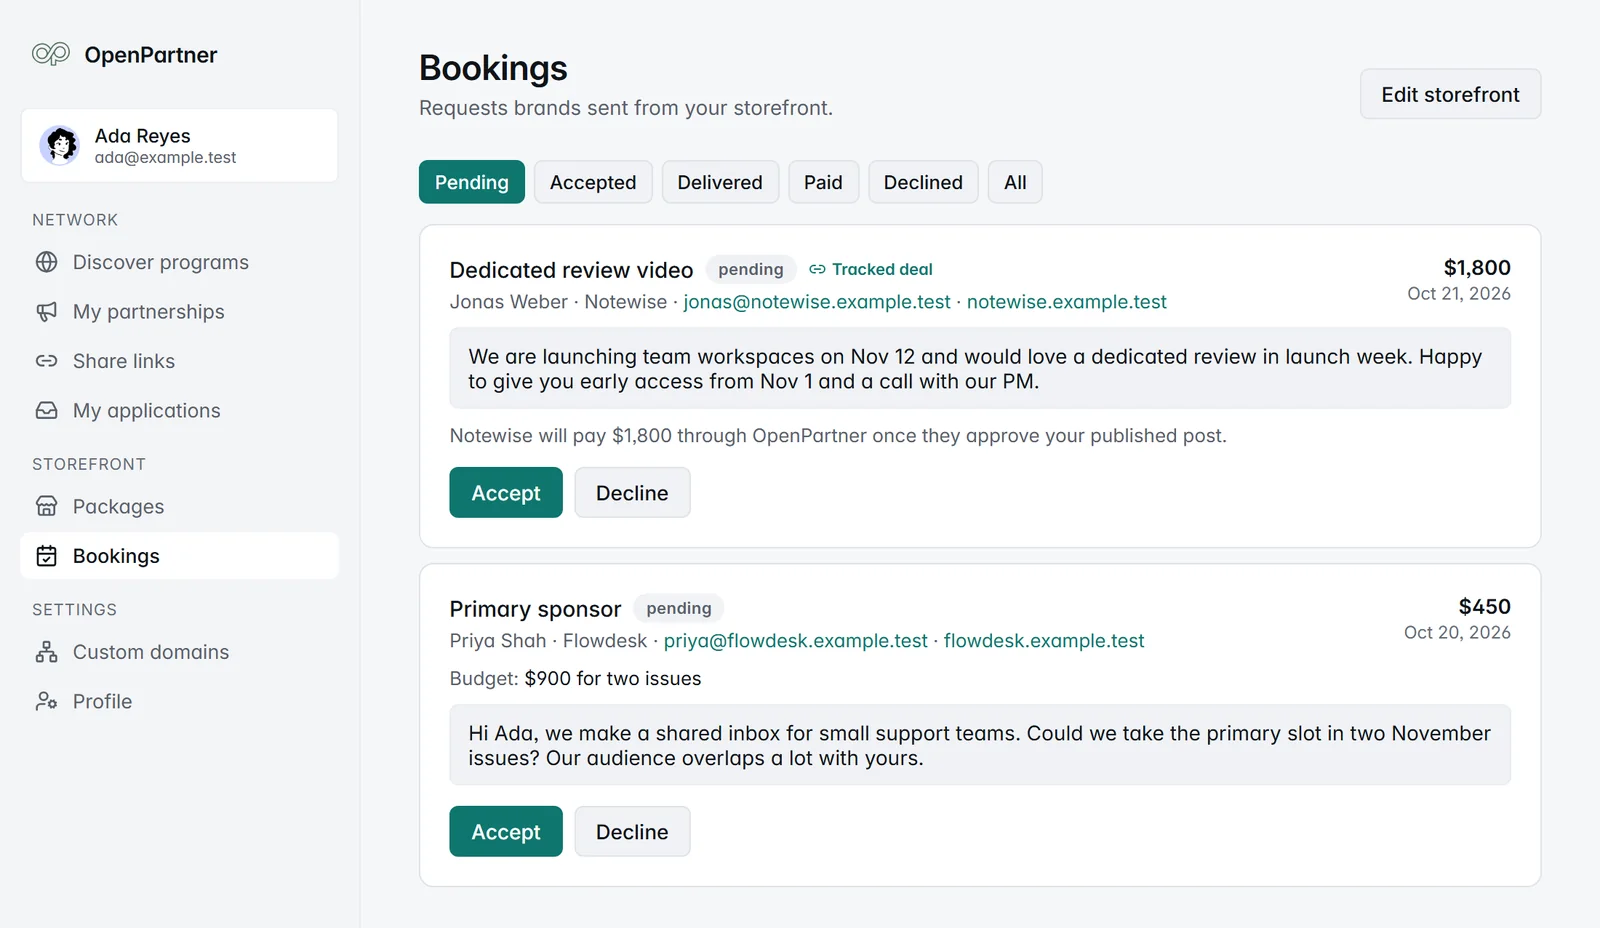Click Ada Reyes avatar image
The image size is (1600, 928).
pyautogui.click(x=61, y=145)
